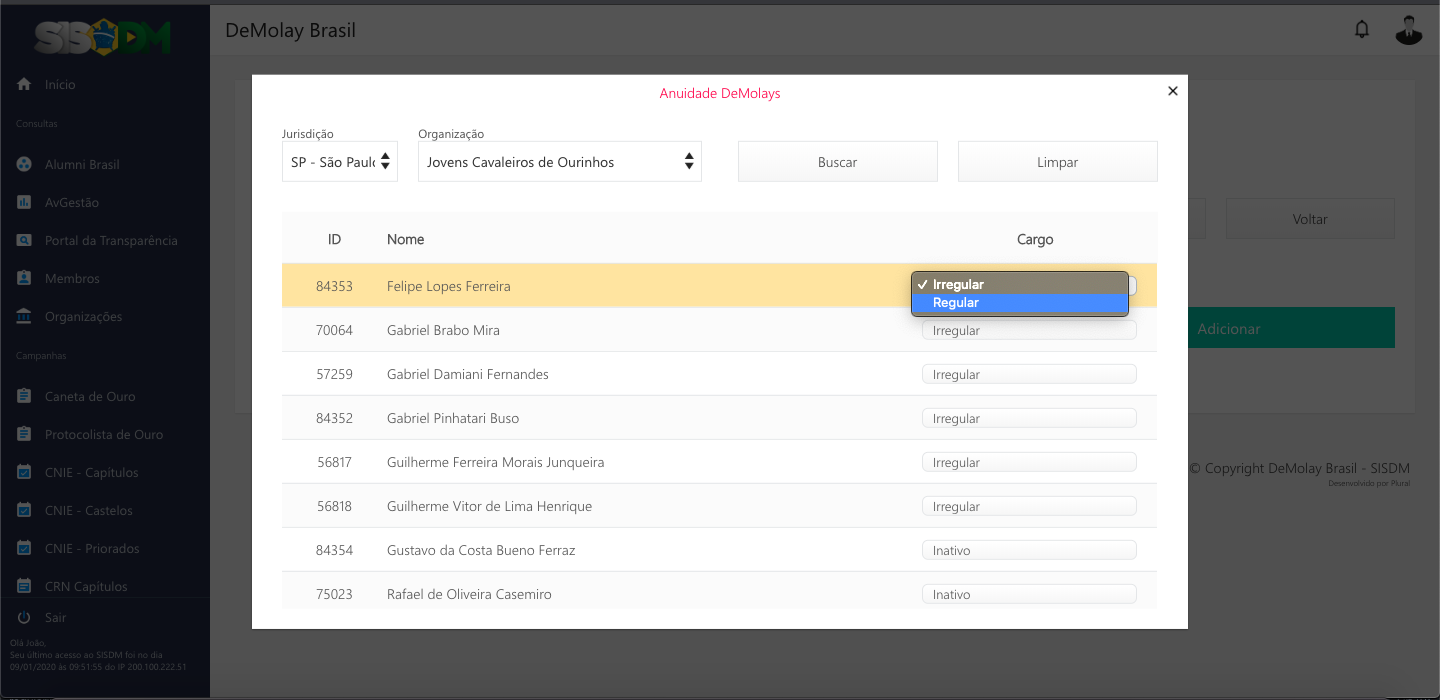This screenshot has width=1440, height=700.
Task: Click the Início home icon
Action: pos(25,85)
